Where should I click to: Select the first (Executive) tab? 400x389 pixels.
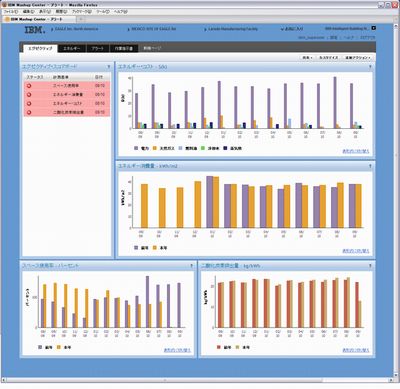coord(40,48)
